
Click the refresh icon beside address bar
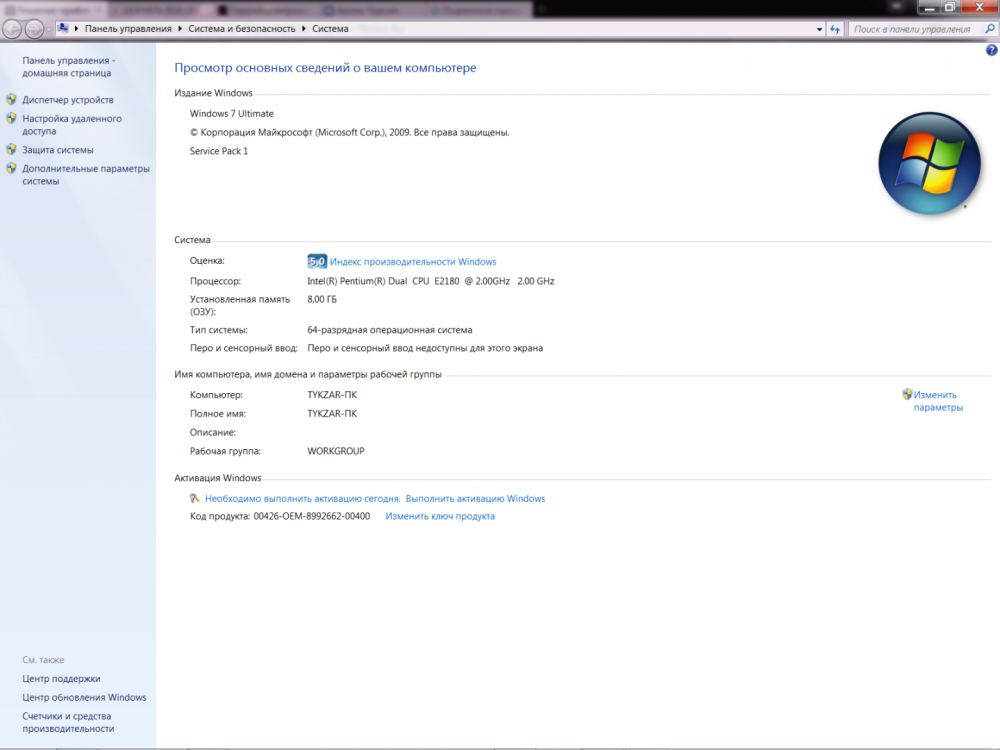tap(835, 29)
